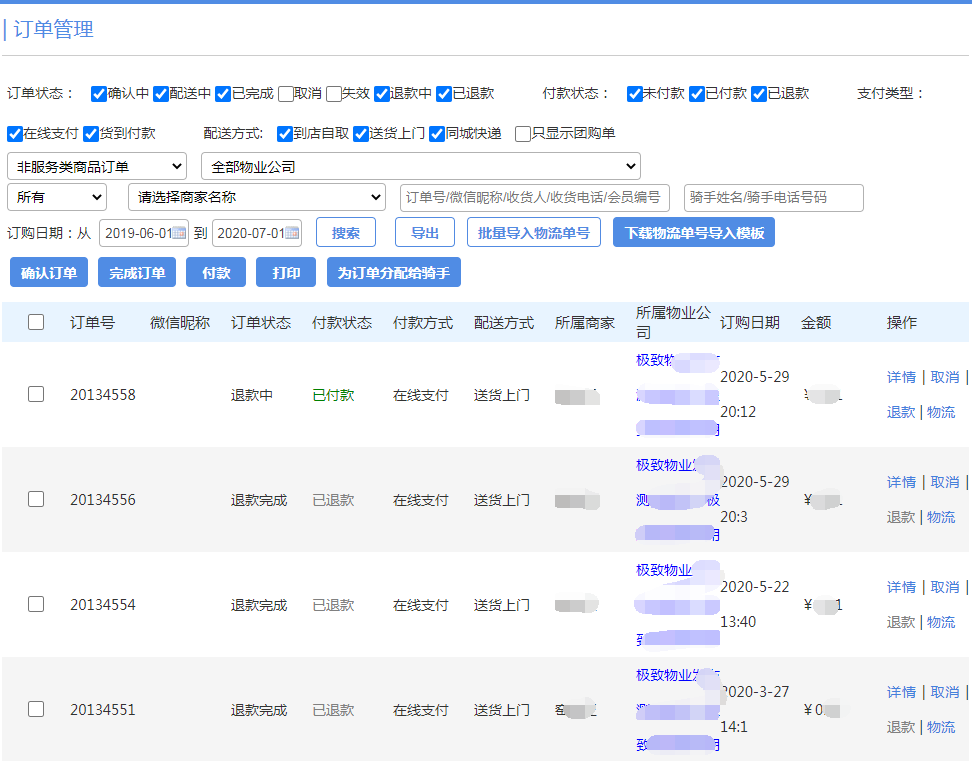This screenshot has height=761, width=972.
Task: Click order number 20134558 text
Action: [103, 395]
